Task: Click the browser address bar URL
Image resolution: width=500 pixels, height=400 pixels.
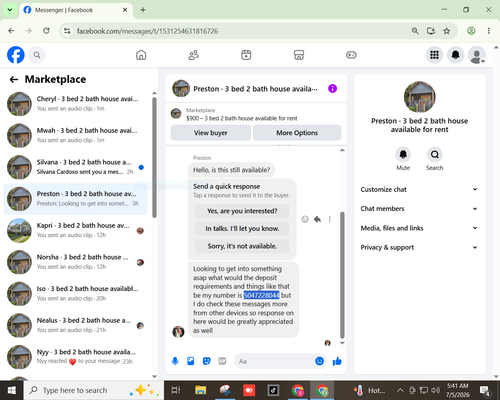Action: [x=147, y=31]
